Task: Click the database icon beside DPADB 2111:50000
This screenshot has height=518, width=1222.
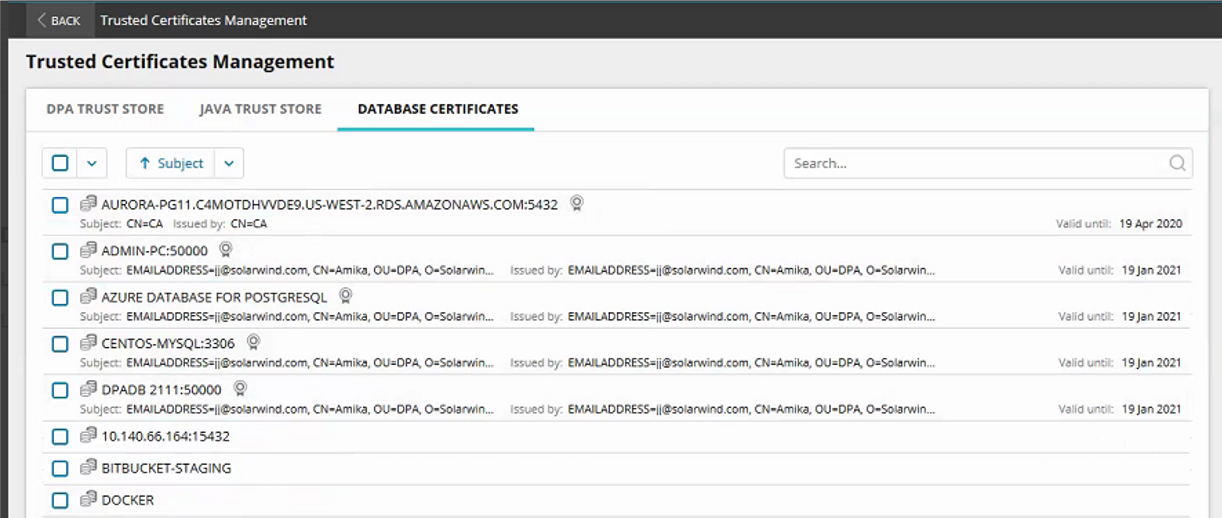Action: coord(88,389)
